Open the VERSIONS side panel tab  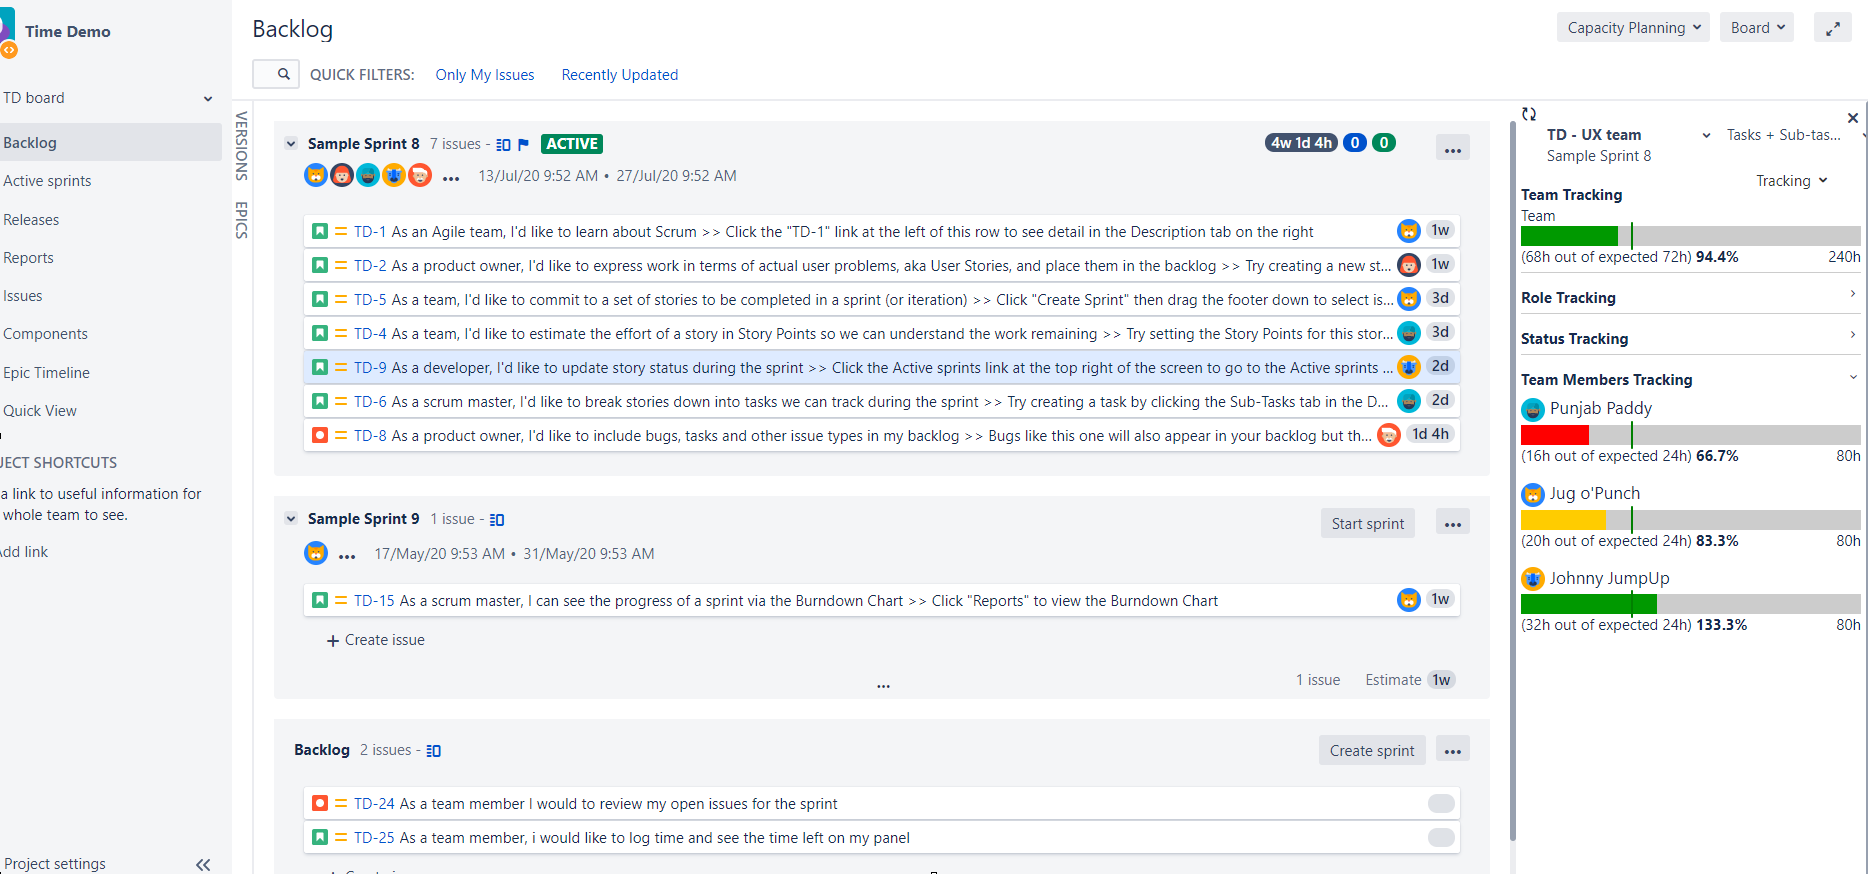[241, 146]
